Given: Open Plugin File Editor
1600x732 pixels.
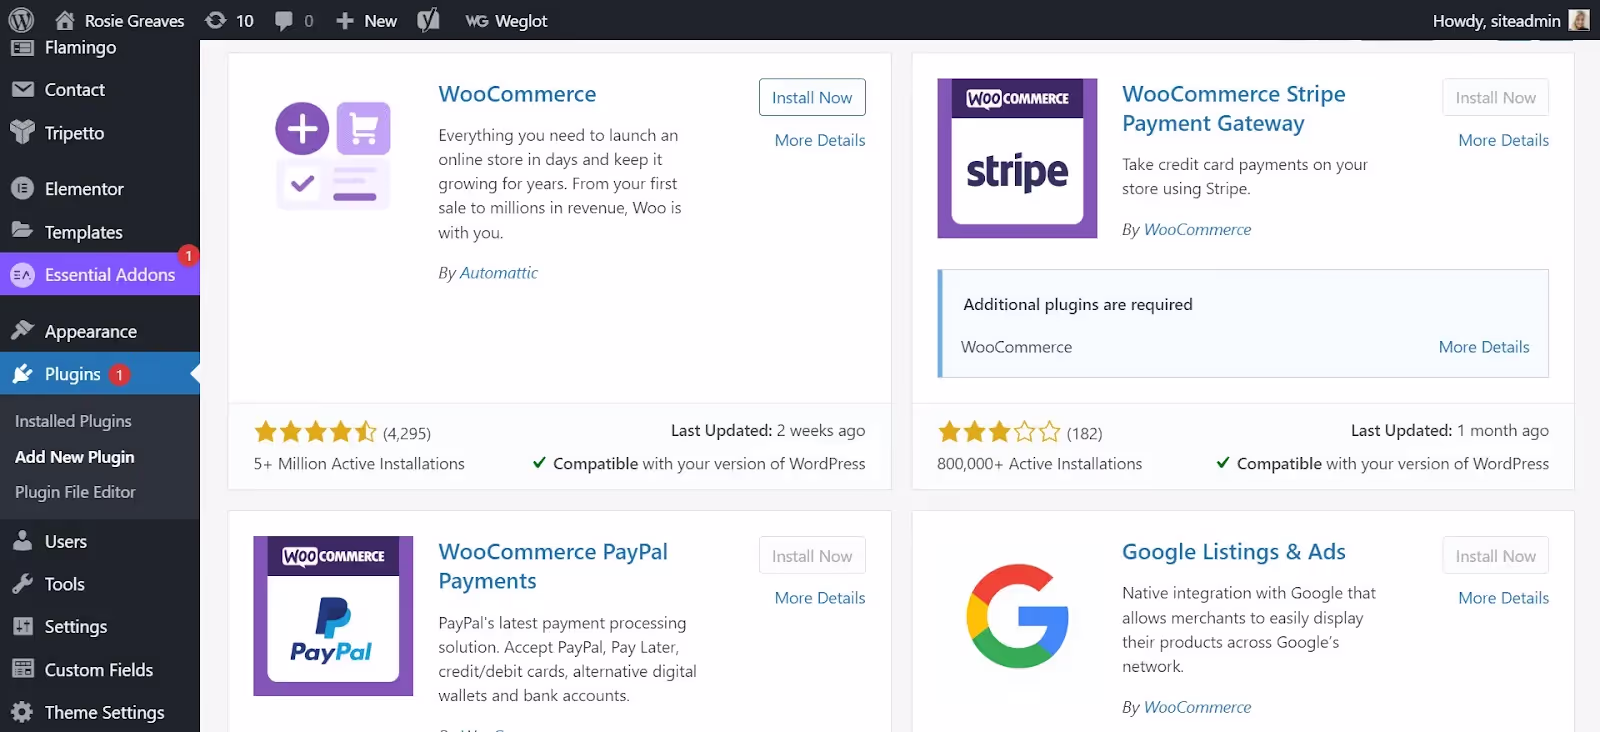Looking at the screenshot, I should [x=75, y=492].
